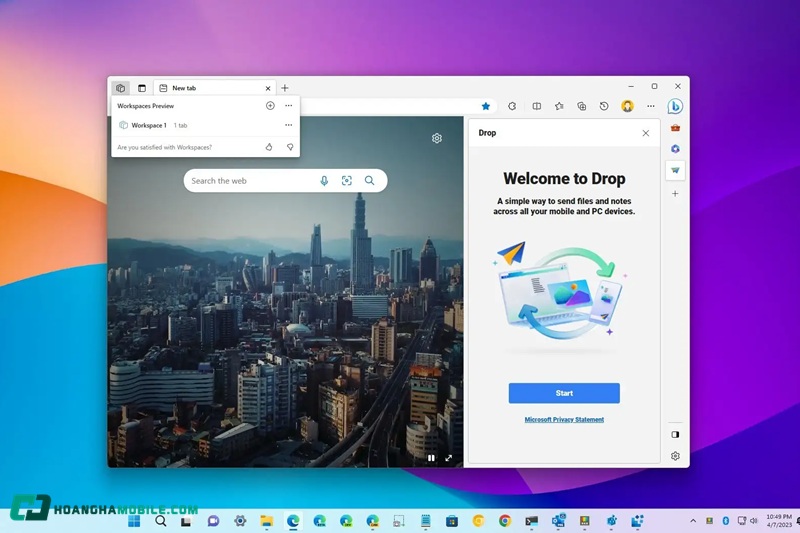
Task: Click the Bing chat sidebar icon
Action: click(x=675, y=107)
